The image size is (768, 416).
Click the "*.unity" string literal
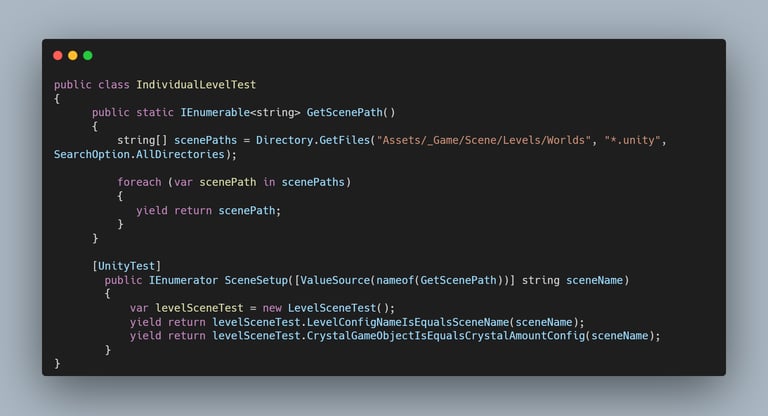[x=632, y=140]
